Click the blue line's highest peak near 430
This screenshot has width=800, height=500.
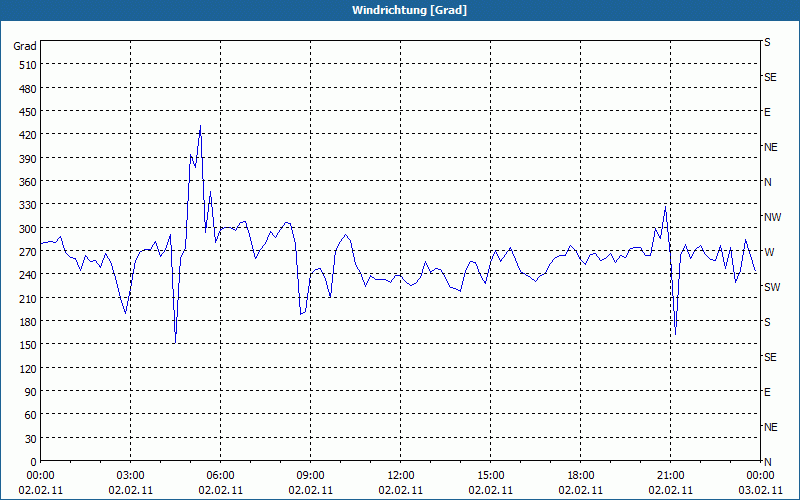pyautogui.click(x=201, y=126)
